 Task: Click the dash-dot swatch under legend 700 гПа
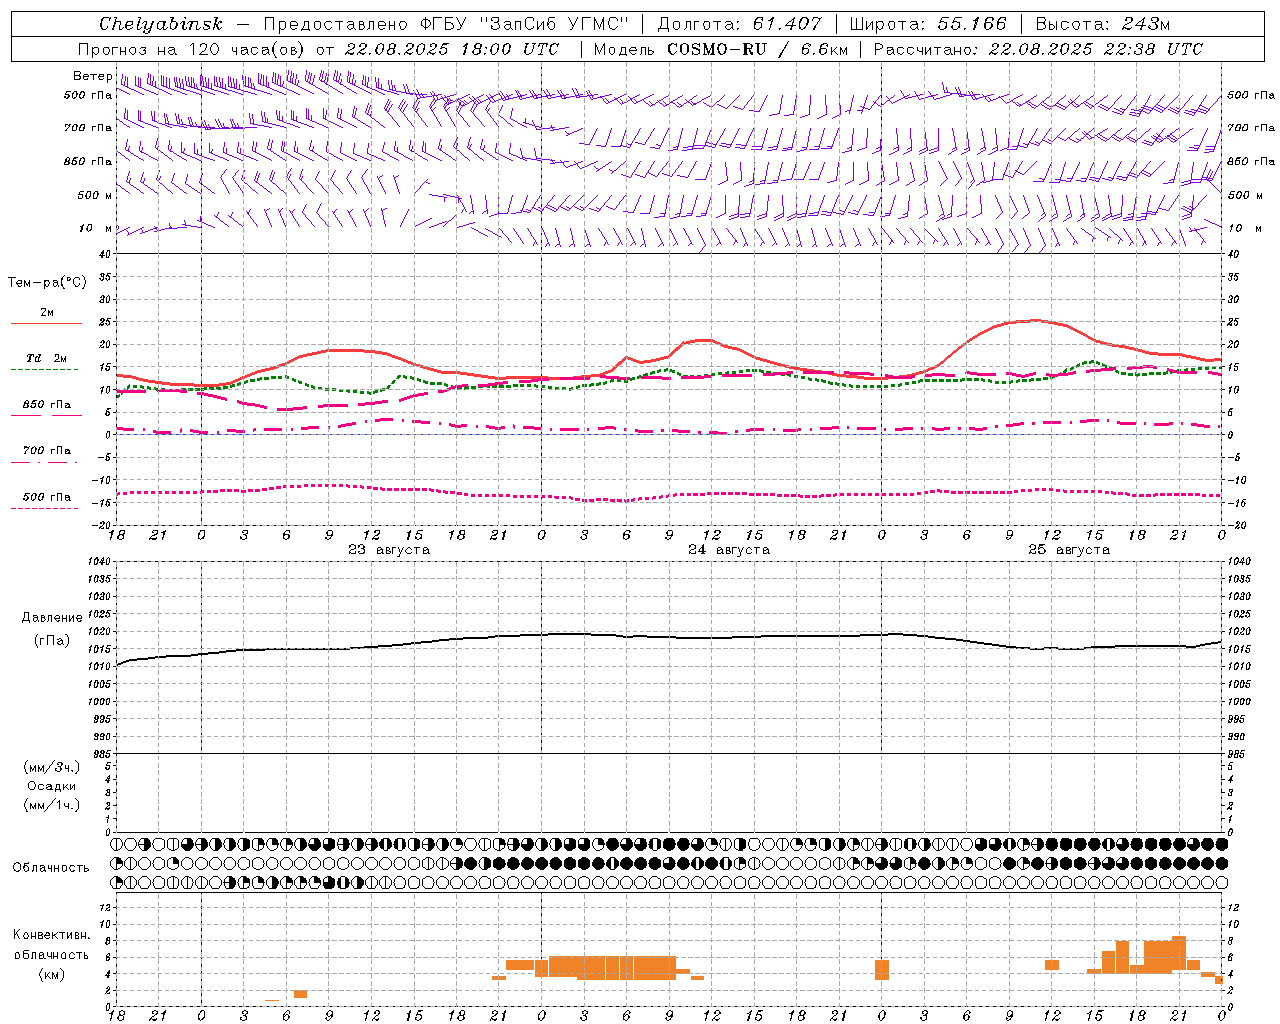tap(45, 463)
